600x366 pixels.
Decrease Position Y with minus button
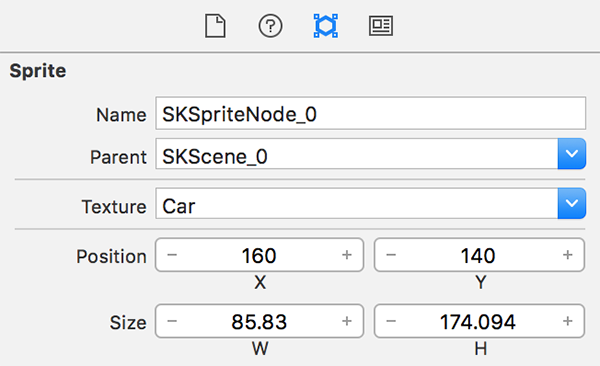[391, 255]
